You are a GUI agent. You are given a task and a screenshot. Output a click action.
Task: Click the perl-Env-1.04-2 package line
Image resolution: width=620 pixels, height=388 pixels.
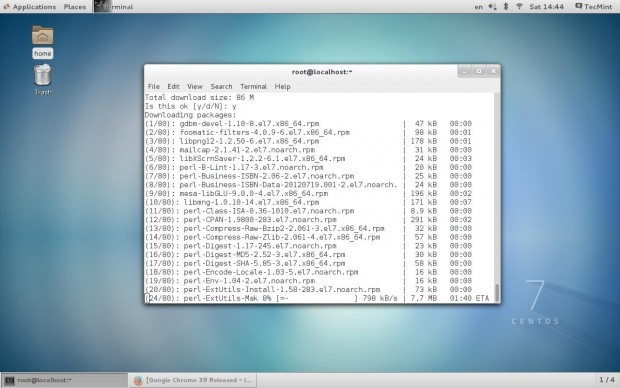(x=308, y=280)
